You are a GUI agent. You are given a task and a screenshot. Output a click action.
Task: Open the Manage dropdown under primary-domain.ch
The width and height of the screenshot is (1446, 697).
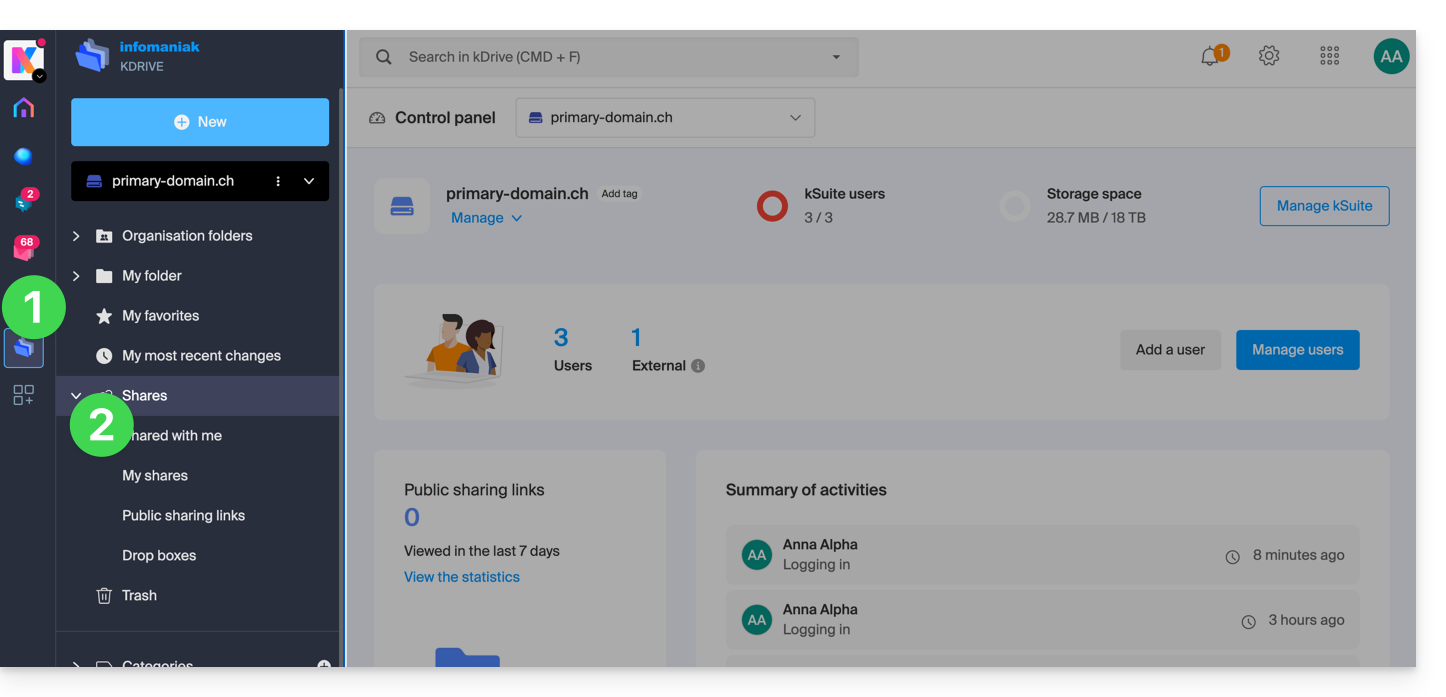coord(486,218)
